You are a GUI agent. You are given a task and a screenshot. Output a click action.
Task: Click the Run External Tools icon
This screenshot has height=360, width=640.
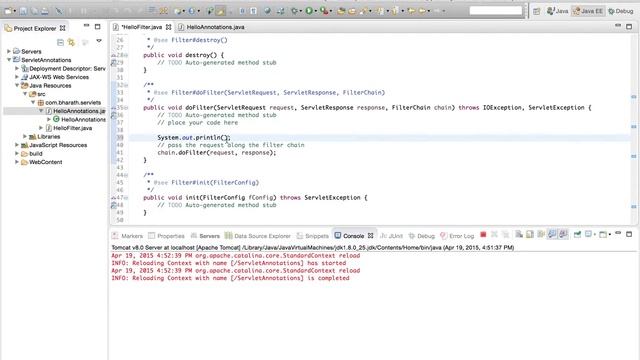pos(324,11)
